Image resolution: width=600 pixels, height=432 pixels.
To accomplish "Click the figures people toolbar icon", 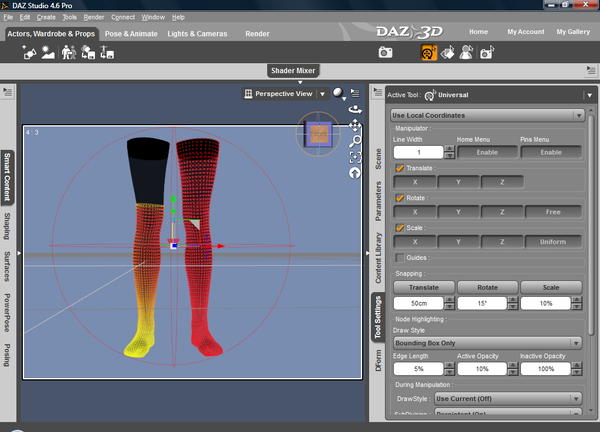I will tap(68, 52).
